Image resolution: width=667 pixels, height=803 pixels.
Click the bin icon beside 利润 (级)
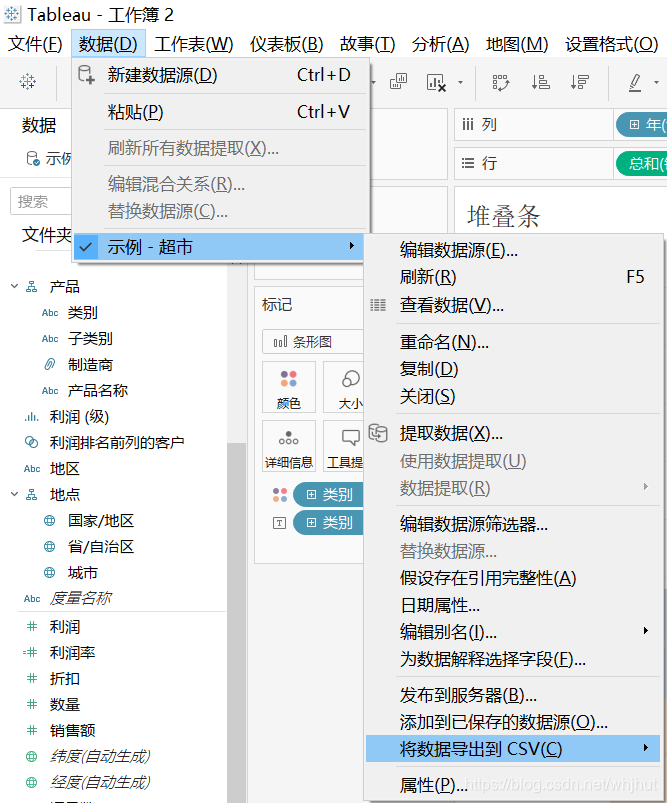[x=31, y=417]
